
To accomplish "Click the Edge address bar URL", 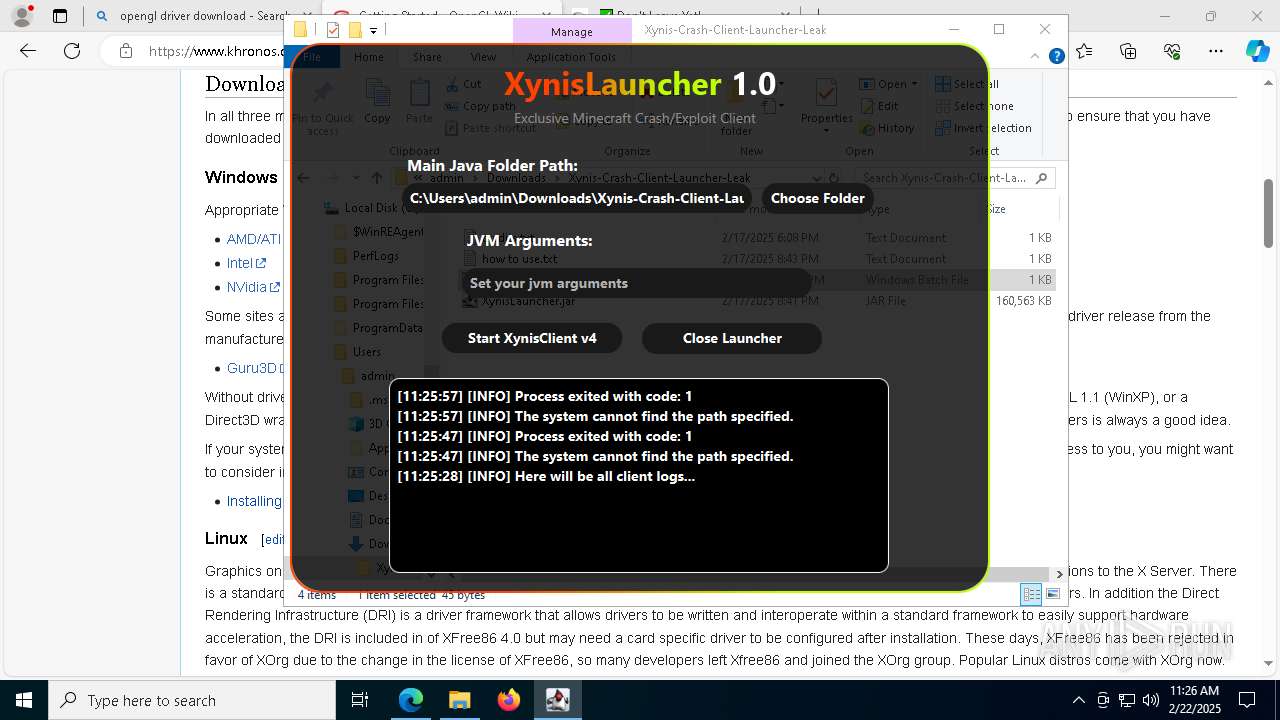I will point(216,51).
